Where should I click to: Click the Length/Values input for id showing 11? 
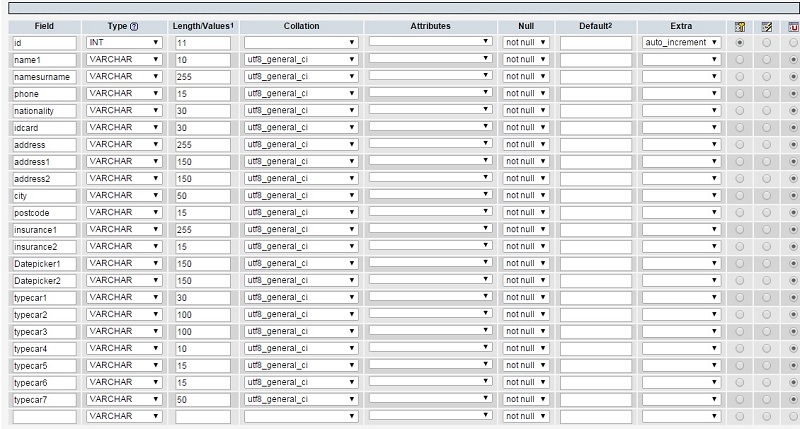coord(203,43)
